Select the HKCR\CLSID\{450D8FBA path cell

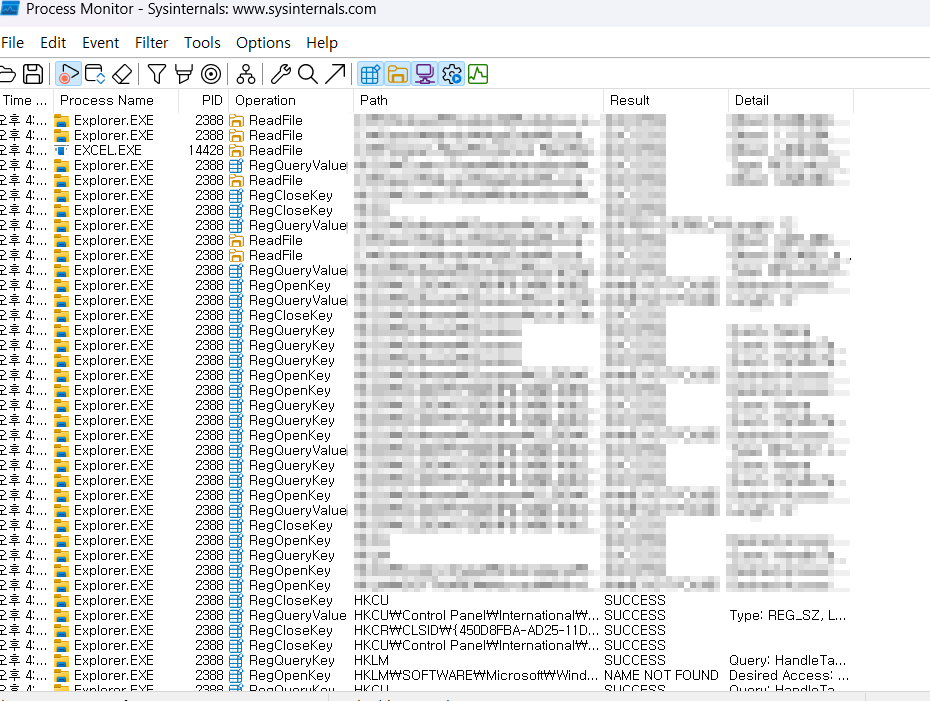pyautogui.click(x=476, y=630)
